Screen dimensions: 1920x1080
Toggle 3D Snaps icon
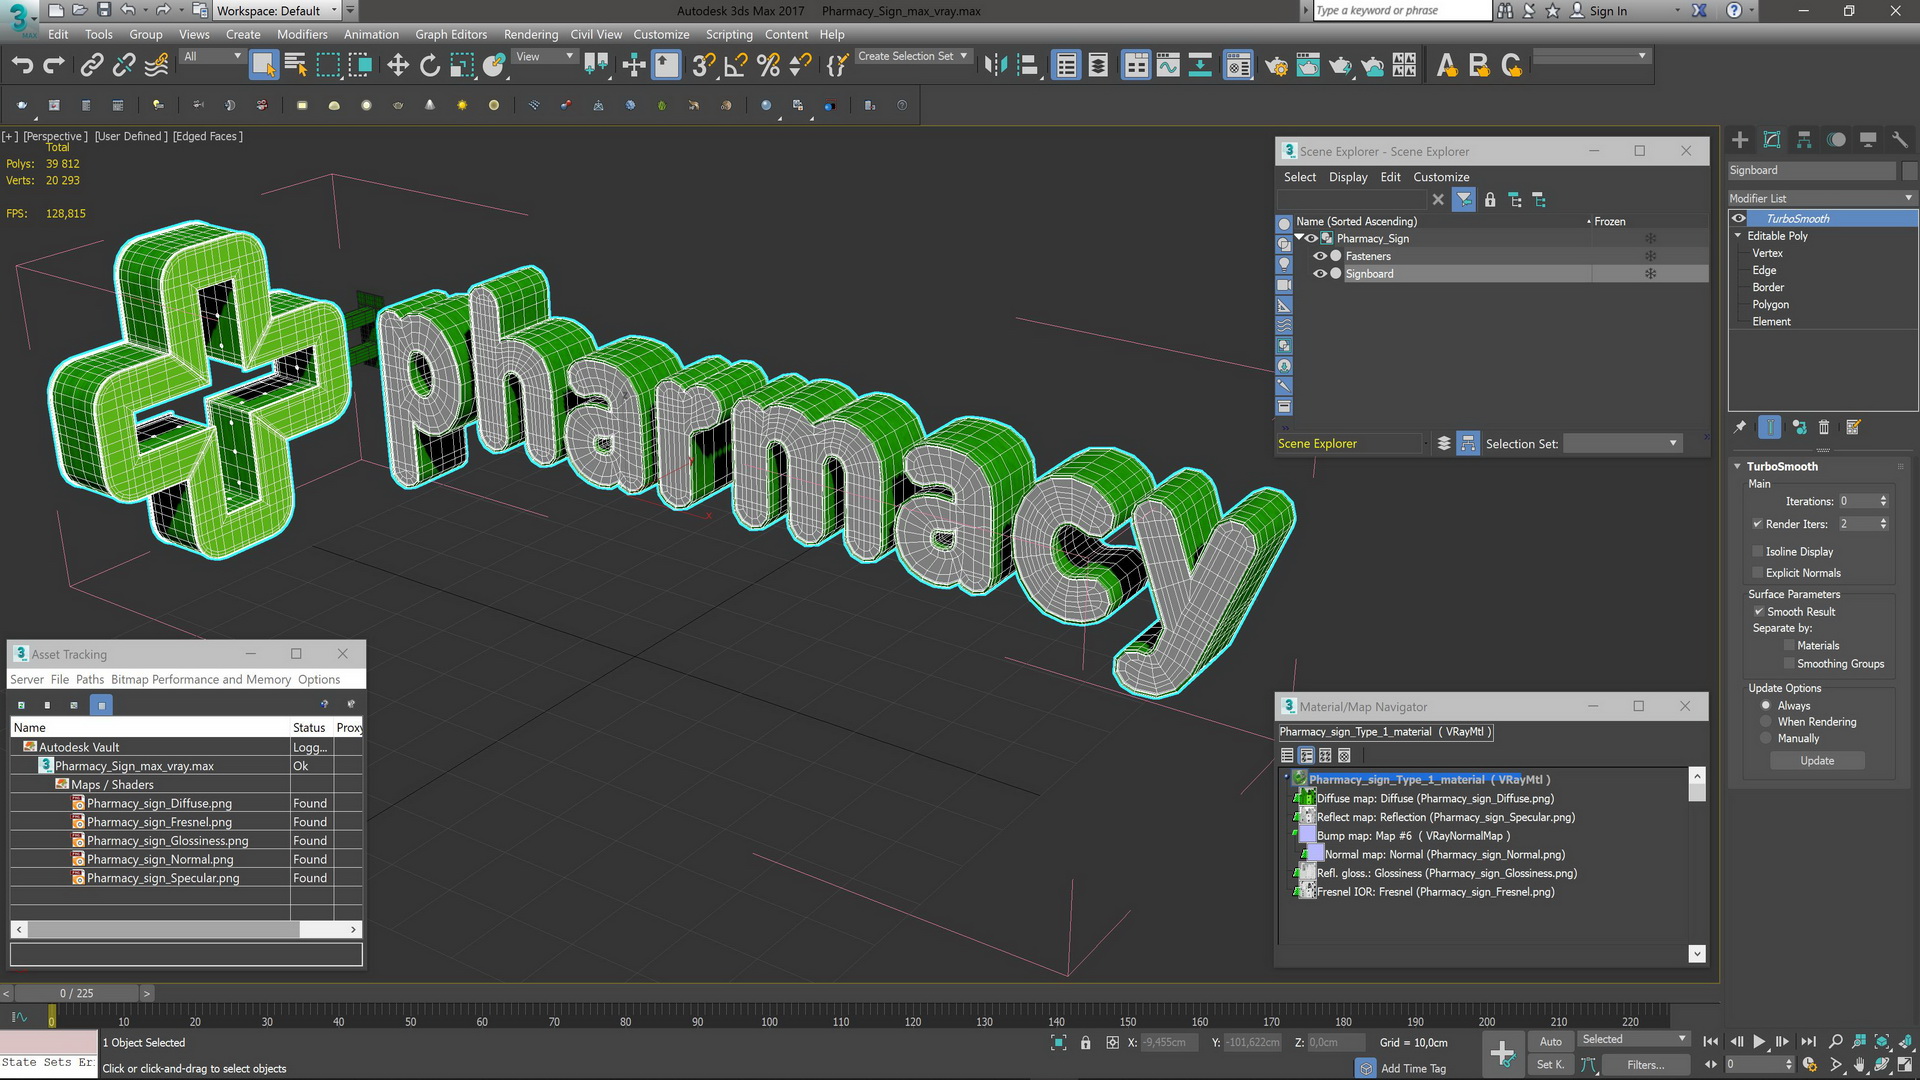(x=704, y=66)
